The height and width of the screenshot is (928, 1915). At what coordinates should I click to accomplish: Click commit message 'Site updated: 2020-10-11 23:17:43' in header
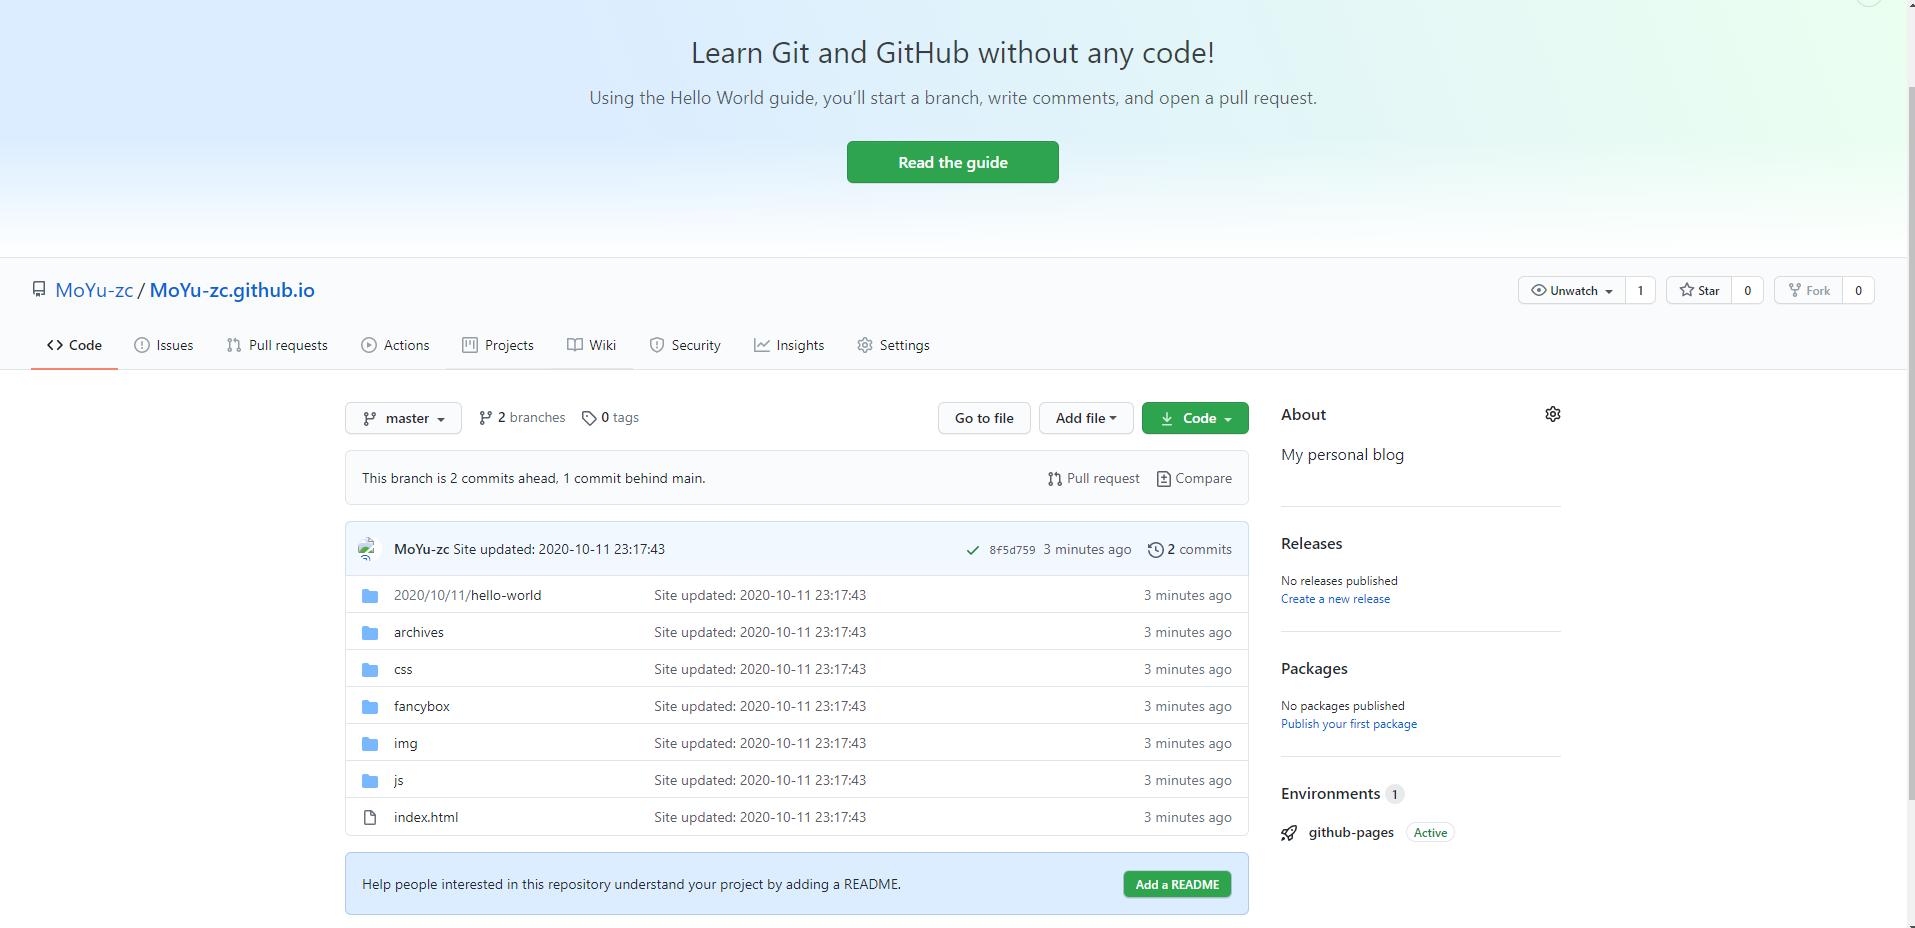[559, 550]
